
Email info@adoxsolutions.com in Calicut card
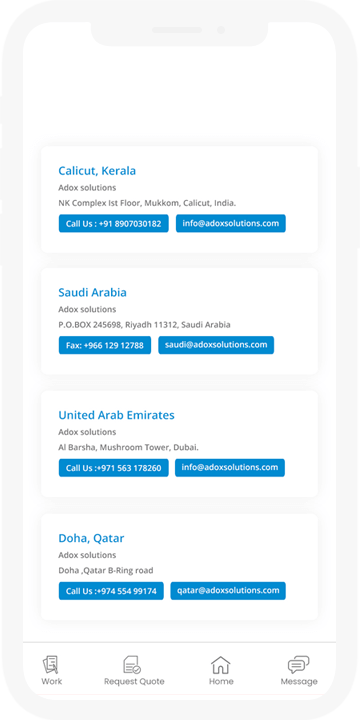(x=231, y=224)
